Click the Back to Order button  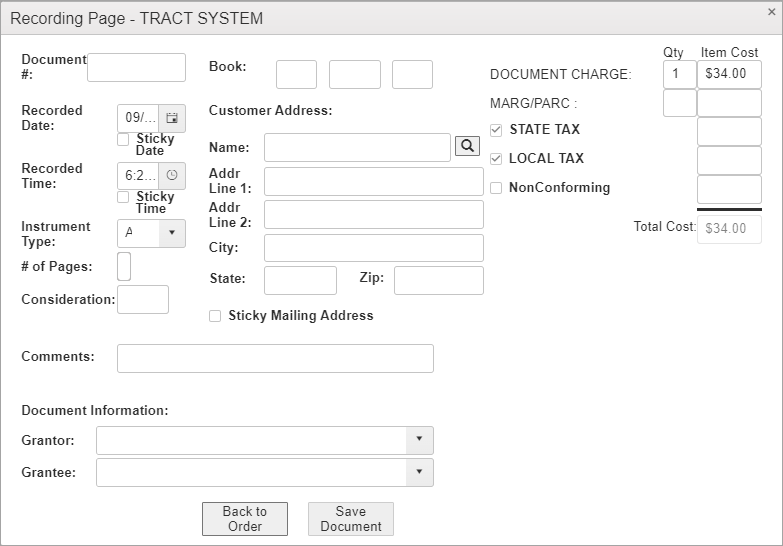point(244,519)
